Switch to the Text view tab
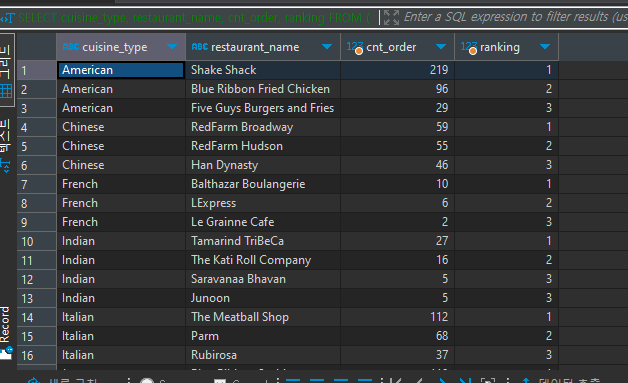 pos(6,146)
